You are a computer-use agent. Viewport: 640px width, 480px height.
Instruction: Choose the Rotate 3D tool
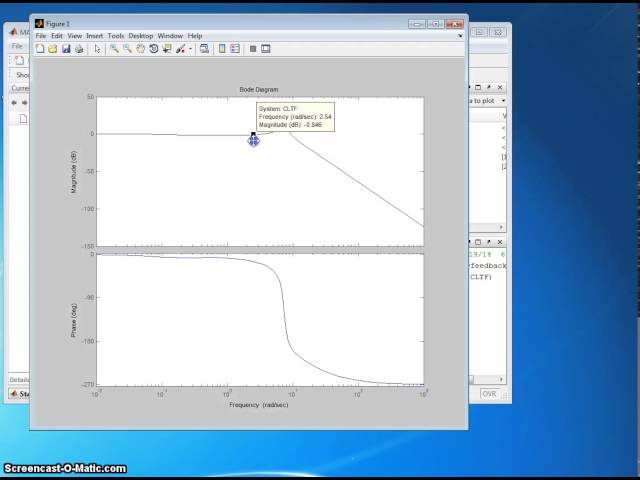point(153,49)
